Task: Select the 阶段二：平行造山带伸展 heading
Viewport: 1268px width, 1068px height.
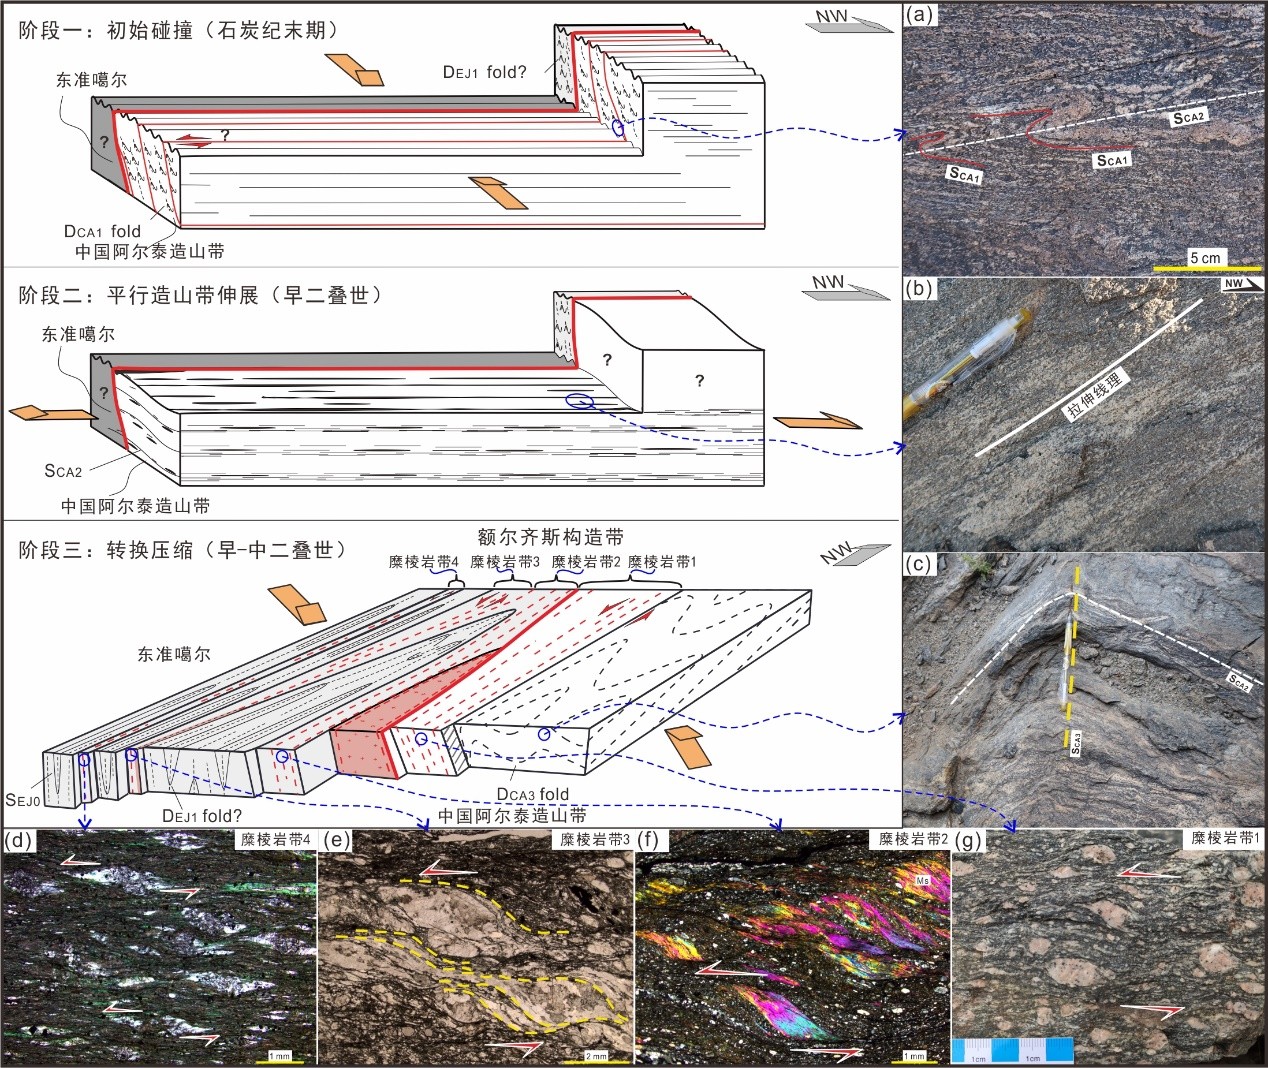Action: click(x=200, y=296)
